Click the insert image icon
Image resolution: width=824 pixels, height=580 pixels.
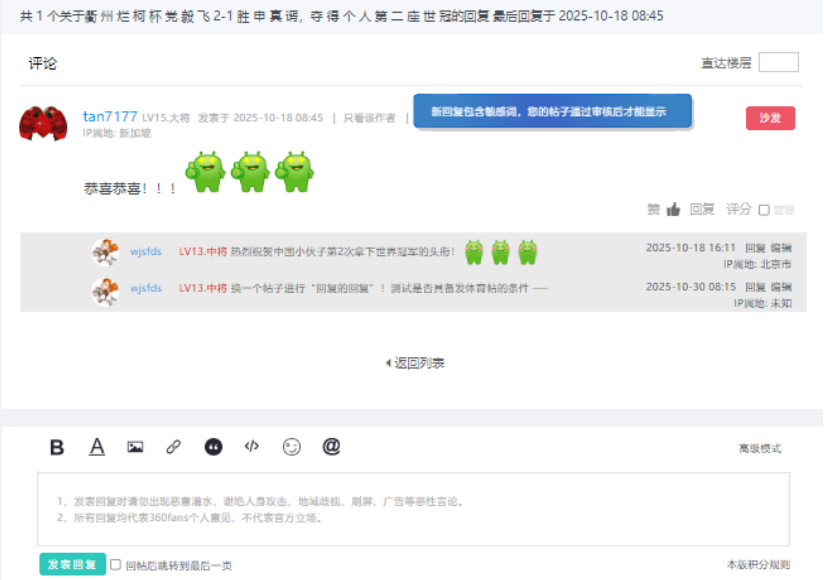pos(135,447)
